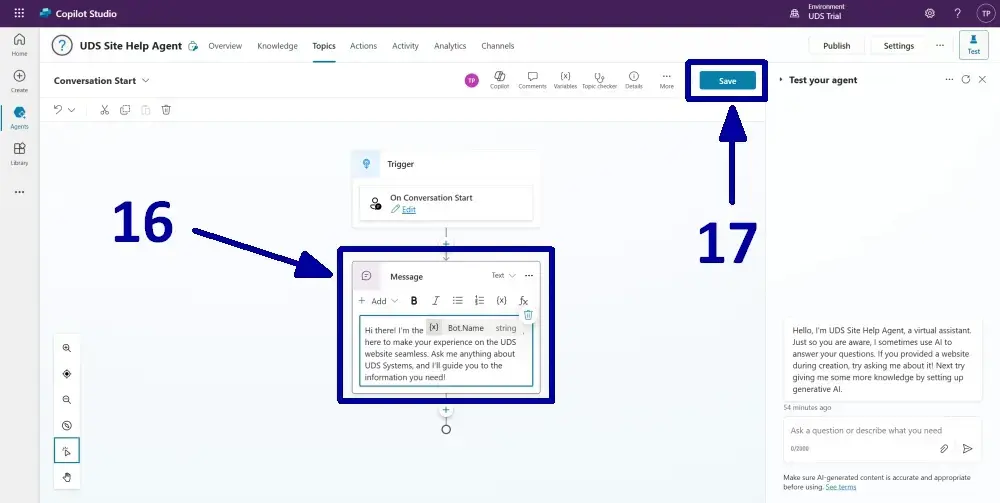
Task: Show more sidebar options ellipsis
Action: pos(19,192)
